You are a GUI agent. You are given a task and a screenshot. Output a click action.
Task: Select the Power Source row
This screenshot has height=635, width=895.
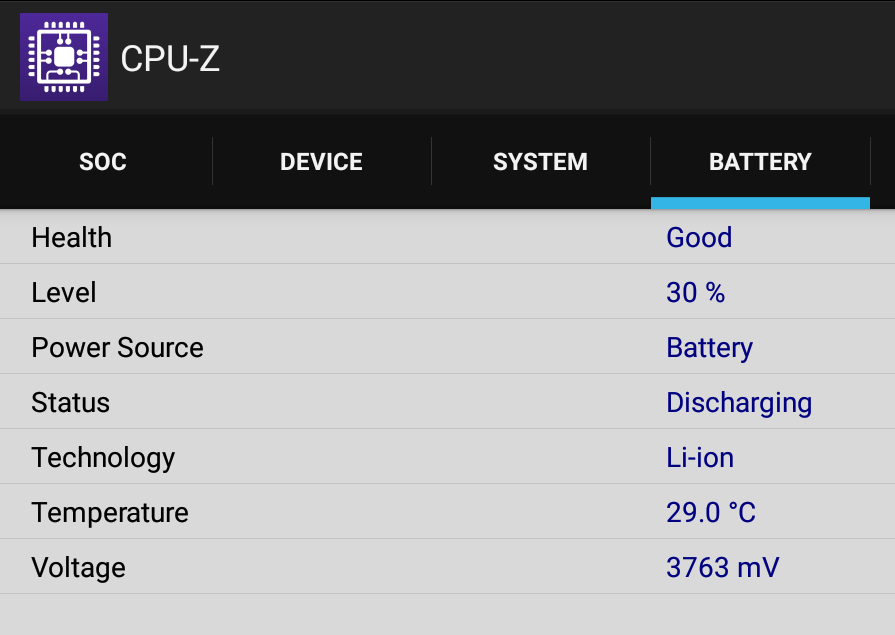point(448,347)
